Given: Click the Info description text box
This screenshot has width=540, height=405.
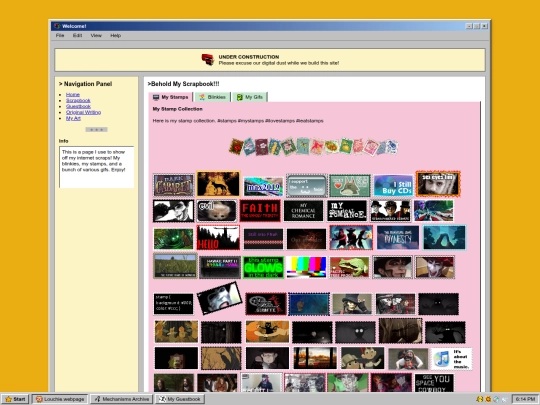Looking at the screenshot, I should coord(96,167).
